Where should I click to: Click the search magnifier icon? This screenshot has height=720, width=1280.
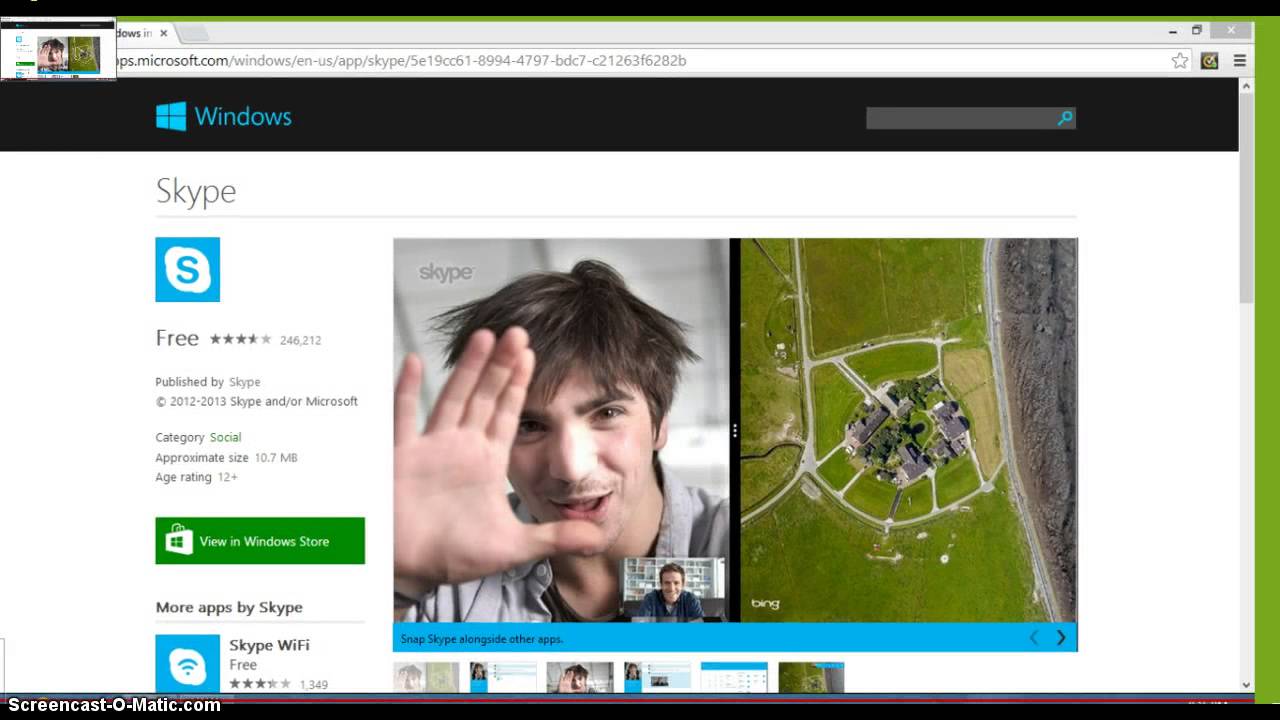point(1065,118)
